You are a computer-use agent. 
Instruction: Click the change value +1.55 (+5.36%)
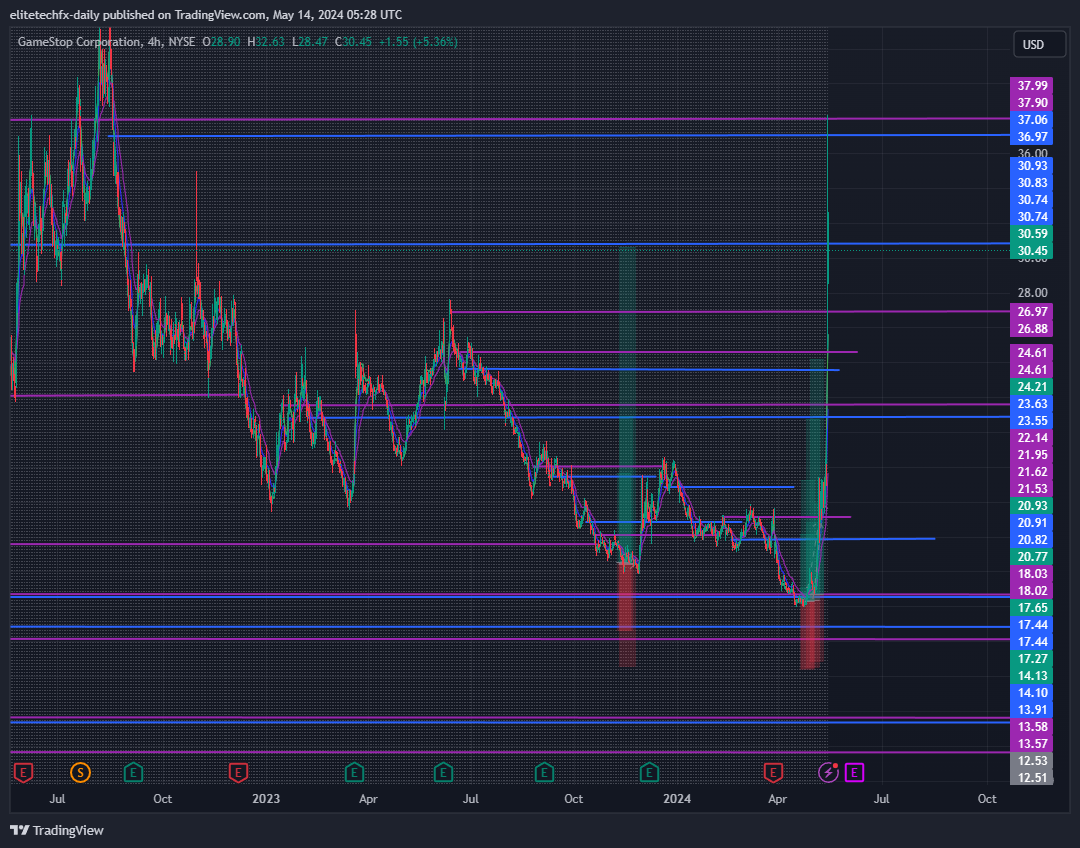coord(418,42)
